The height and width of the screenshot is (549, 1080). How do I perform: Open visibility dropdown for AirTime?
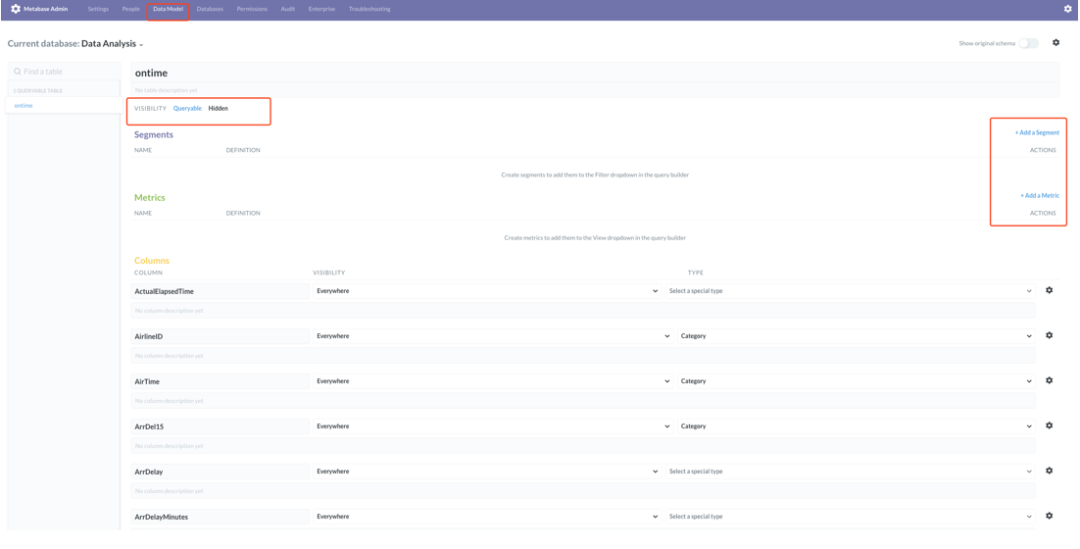492,381
